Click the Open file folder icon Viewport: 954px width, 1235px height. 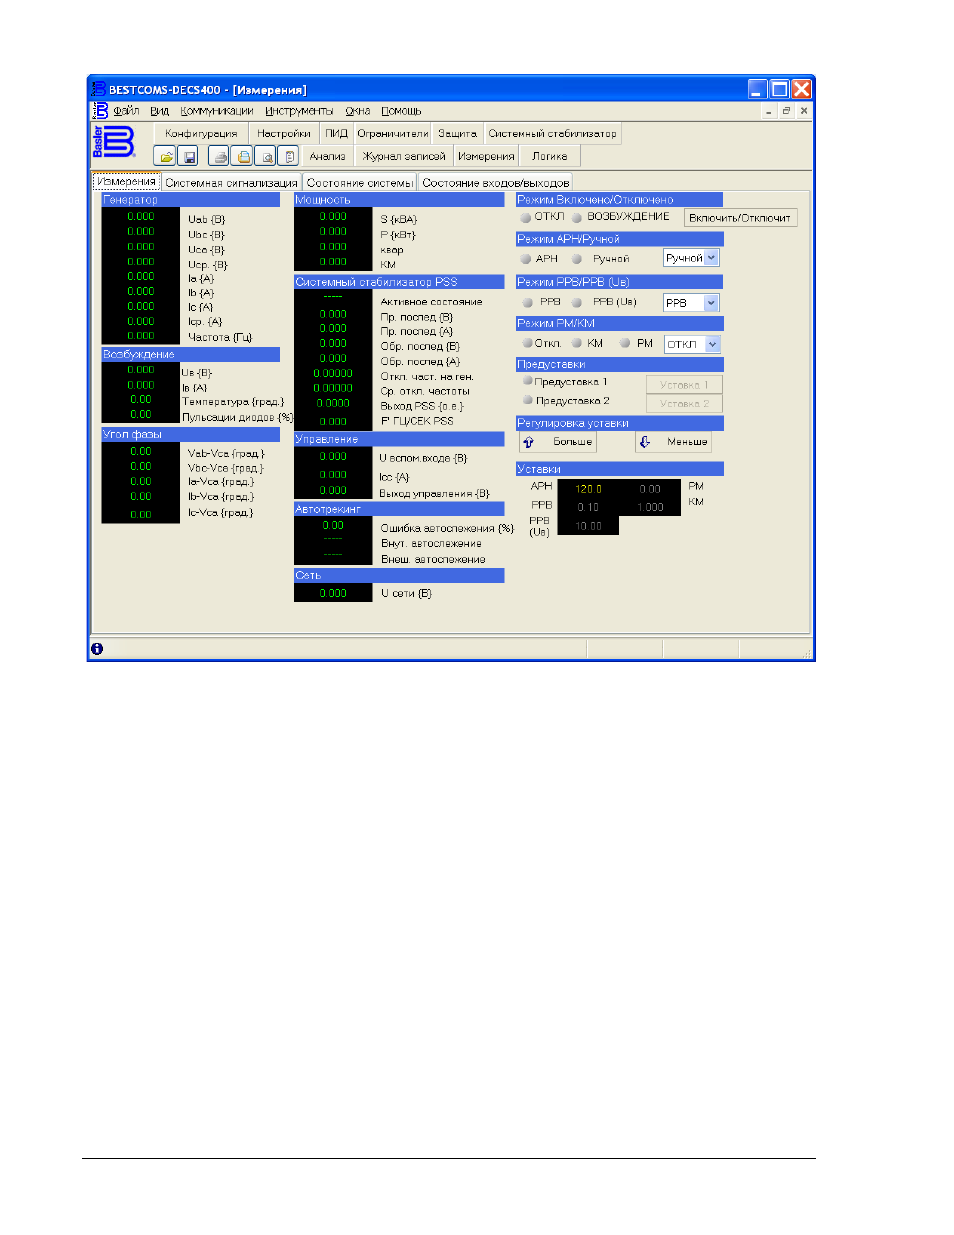(x=166, y=157)
